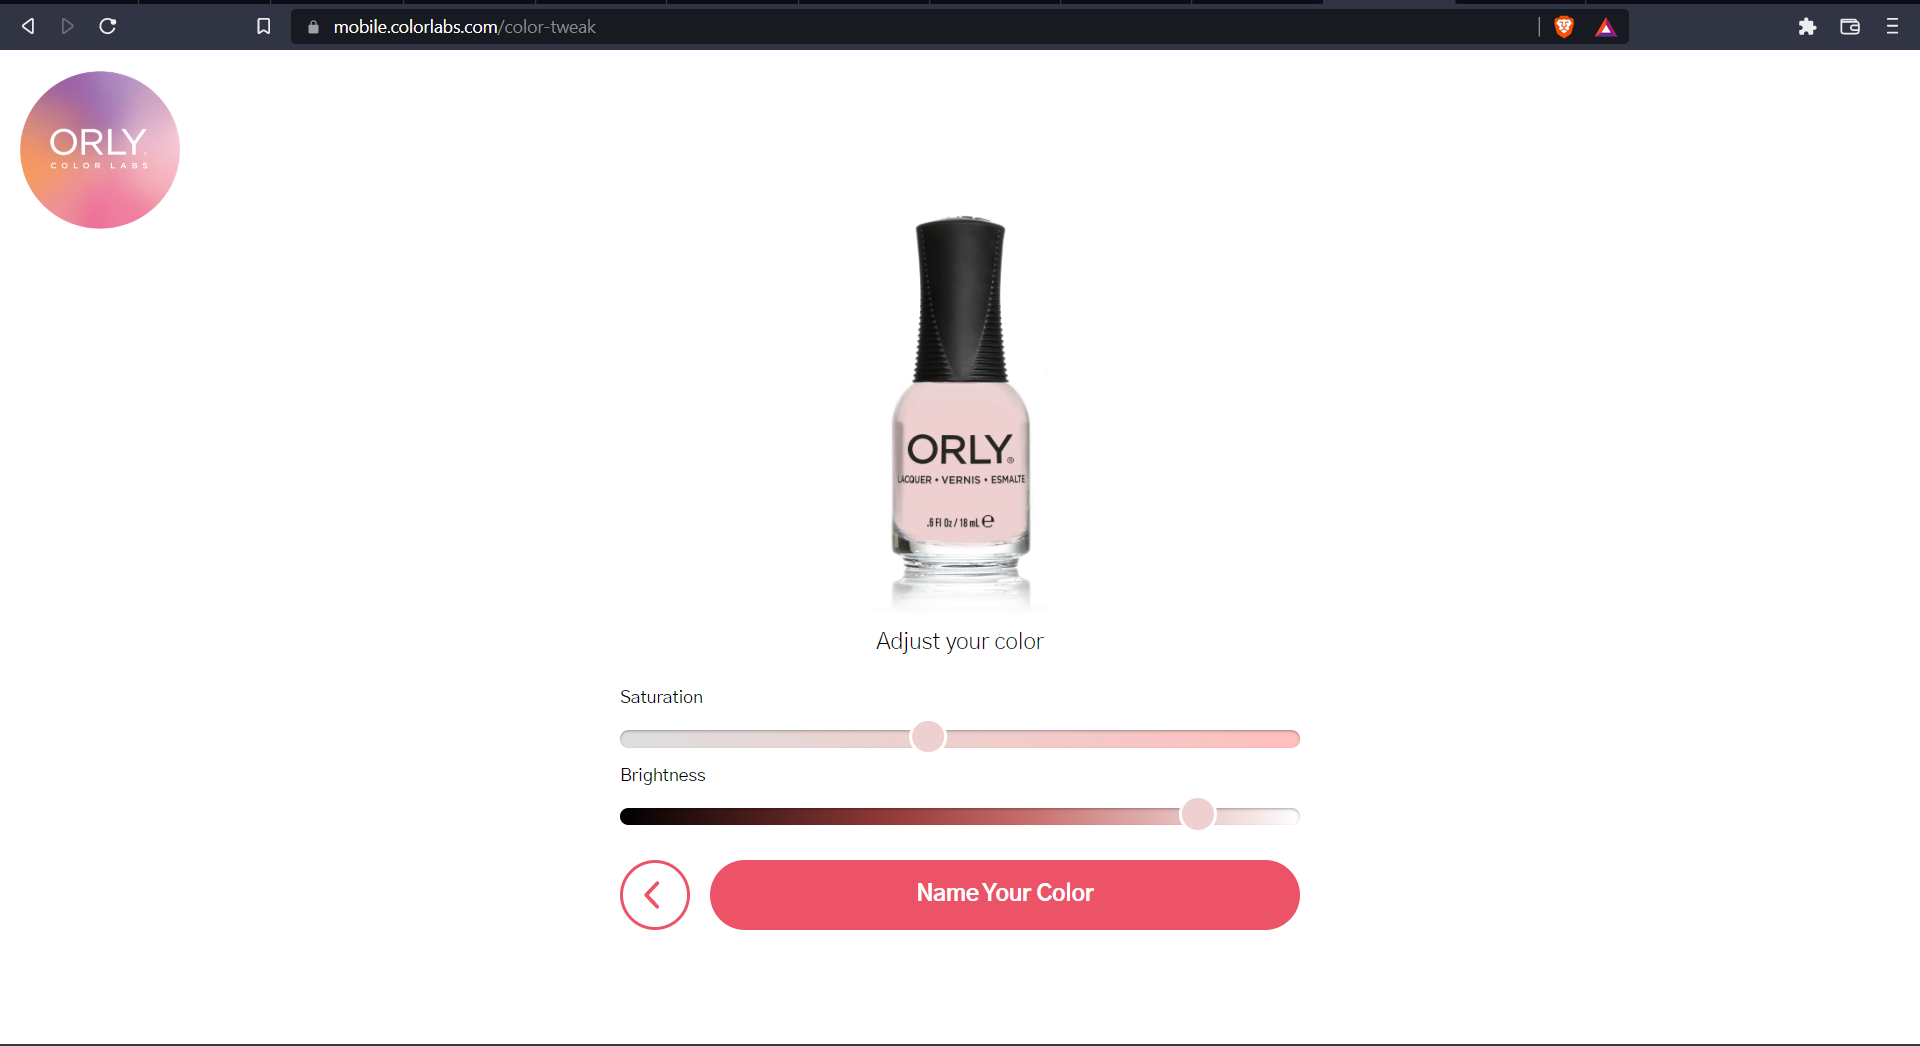Viewport: 1920px width, 1046px height.
Task: Click the ORLY nail polish bottle image
Action: pos(961,412)
